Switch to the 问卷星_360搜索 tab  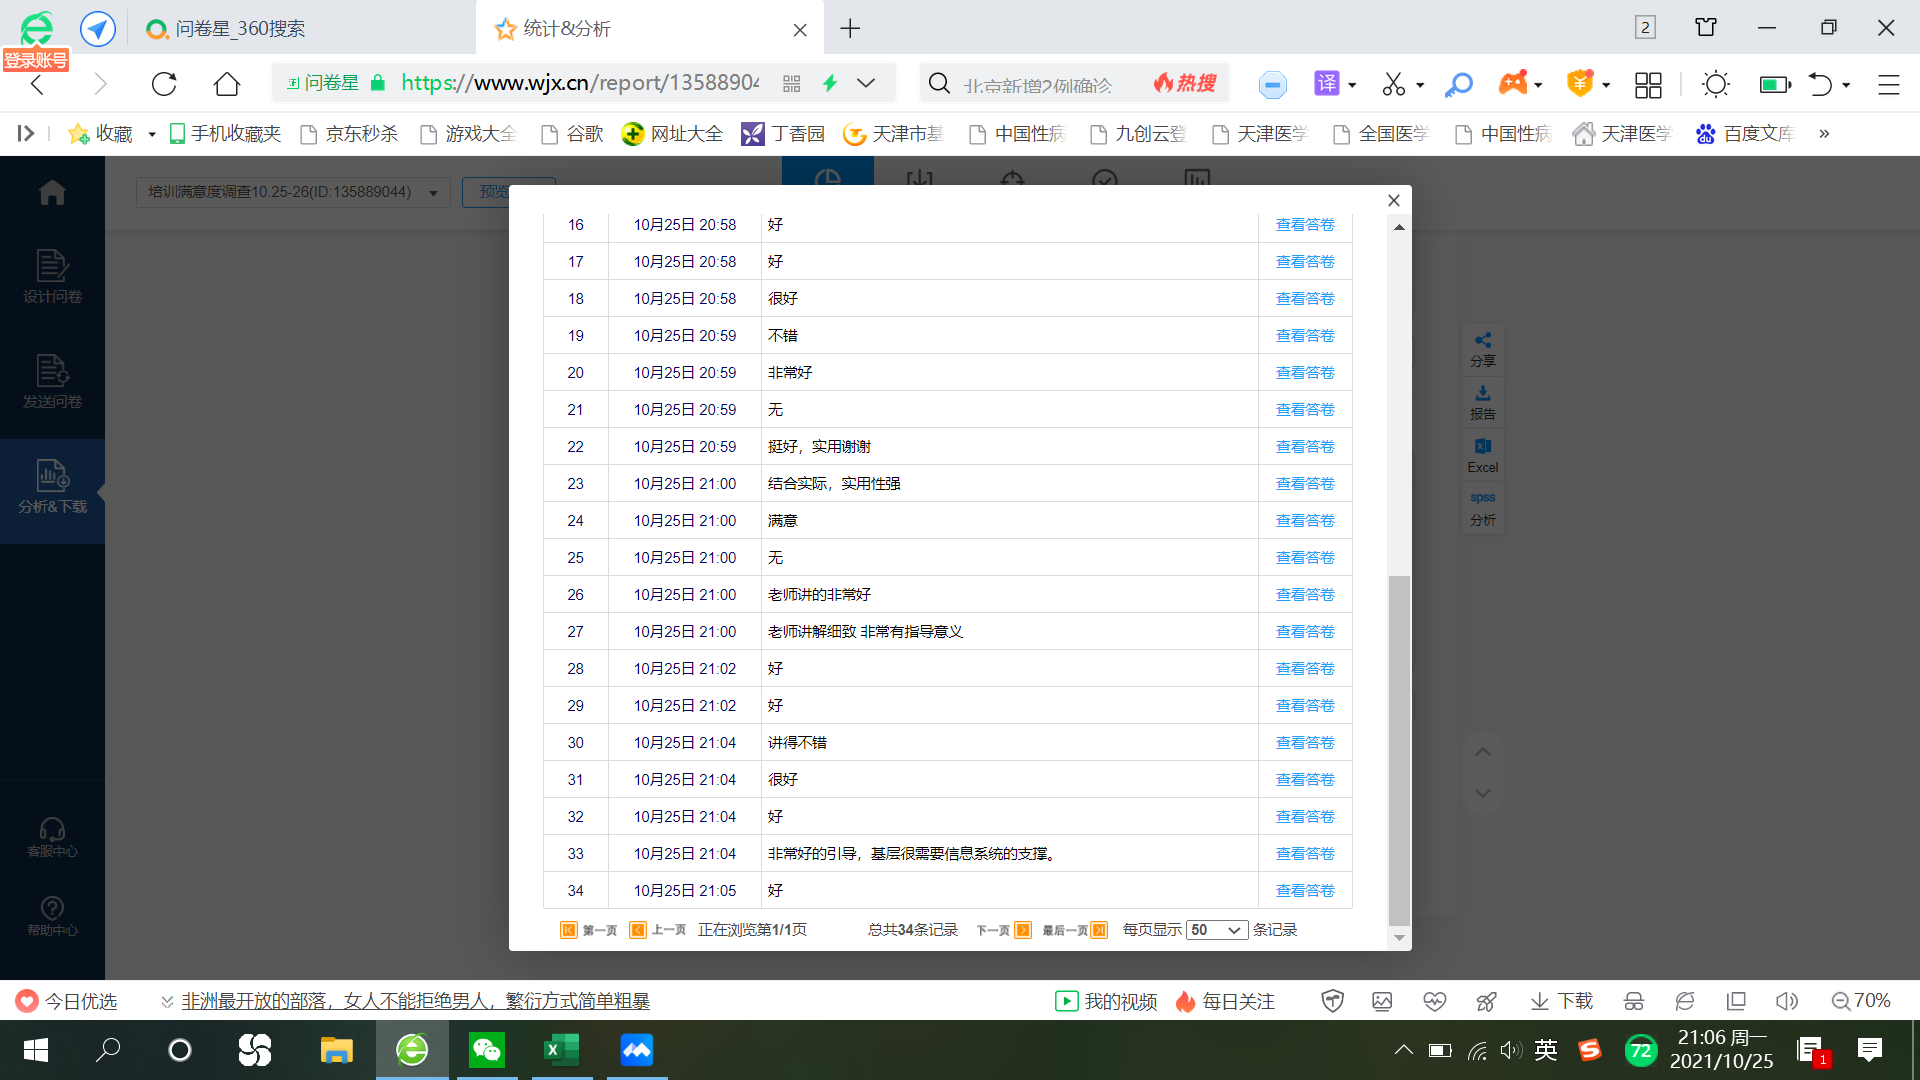[x=240, y=29]
